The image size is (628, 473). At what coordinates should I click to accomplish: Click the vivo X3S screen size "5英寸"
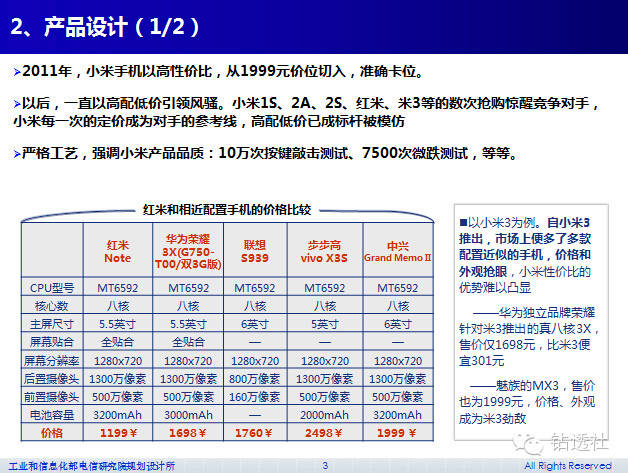tap(324, 324)
